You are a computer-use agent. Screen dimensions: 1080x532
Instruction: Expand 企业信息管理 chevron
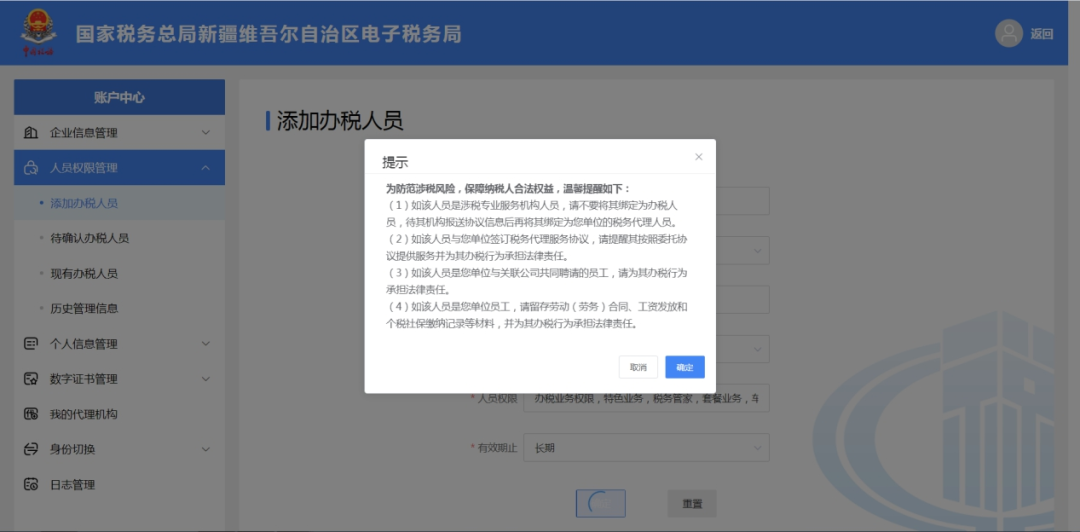205,132
